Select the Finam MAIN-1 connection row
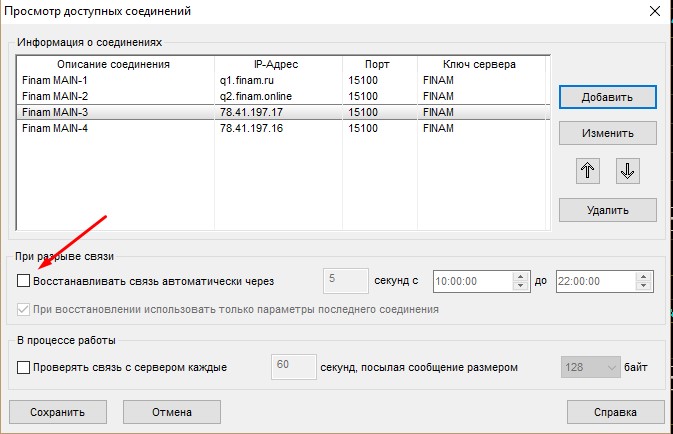The height and width of the screenshot is (434, 673). [100, 80]
